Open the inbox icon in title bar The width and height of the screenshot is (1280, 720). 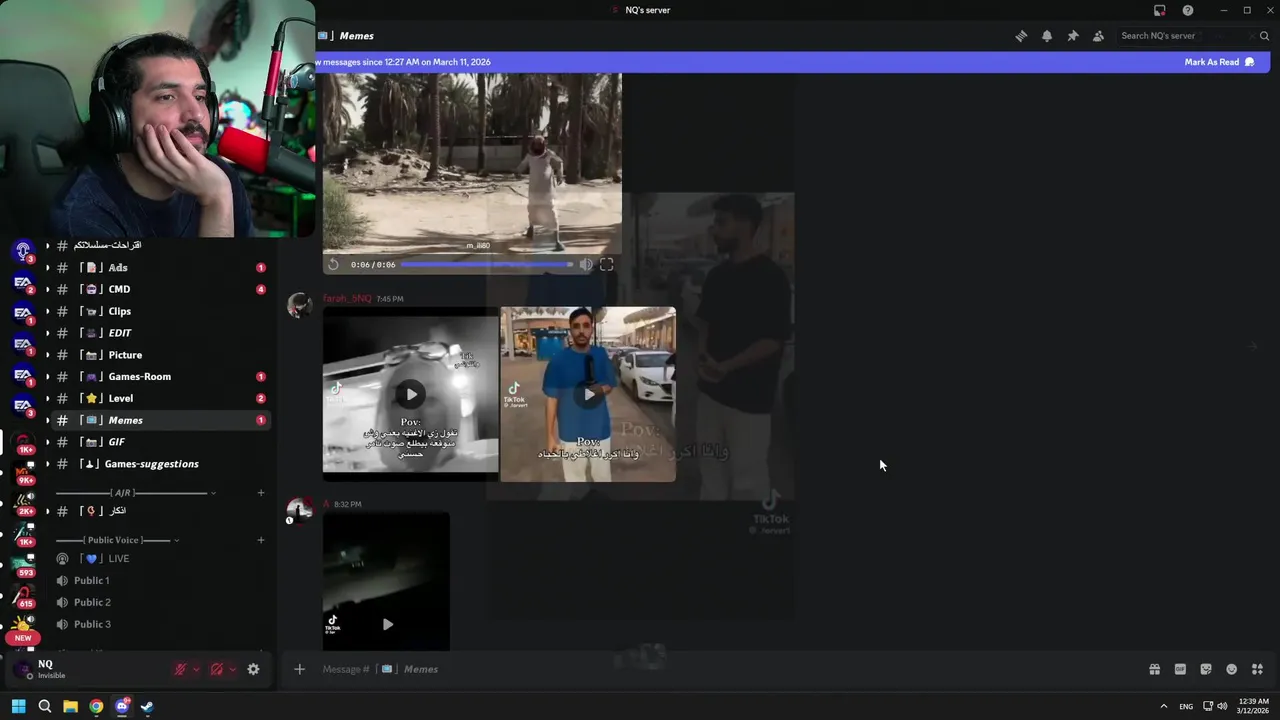coord(1160,10)
